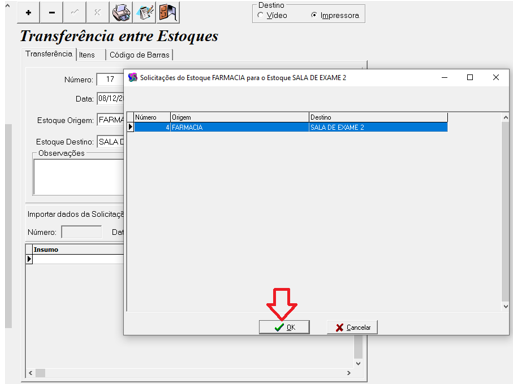Click the Número column header
The height and width of the screenshot is (388, 516).
(152, 117)
